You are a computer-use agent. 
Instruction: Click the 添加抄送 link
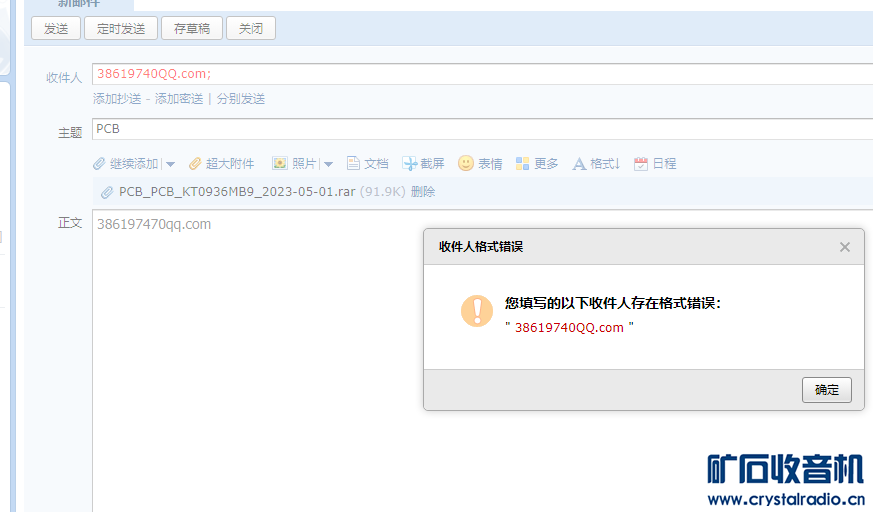pyautogui.click(x=117, y=99)
